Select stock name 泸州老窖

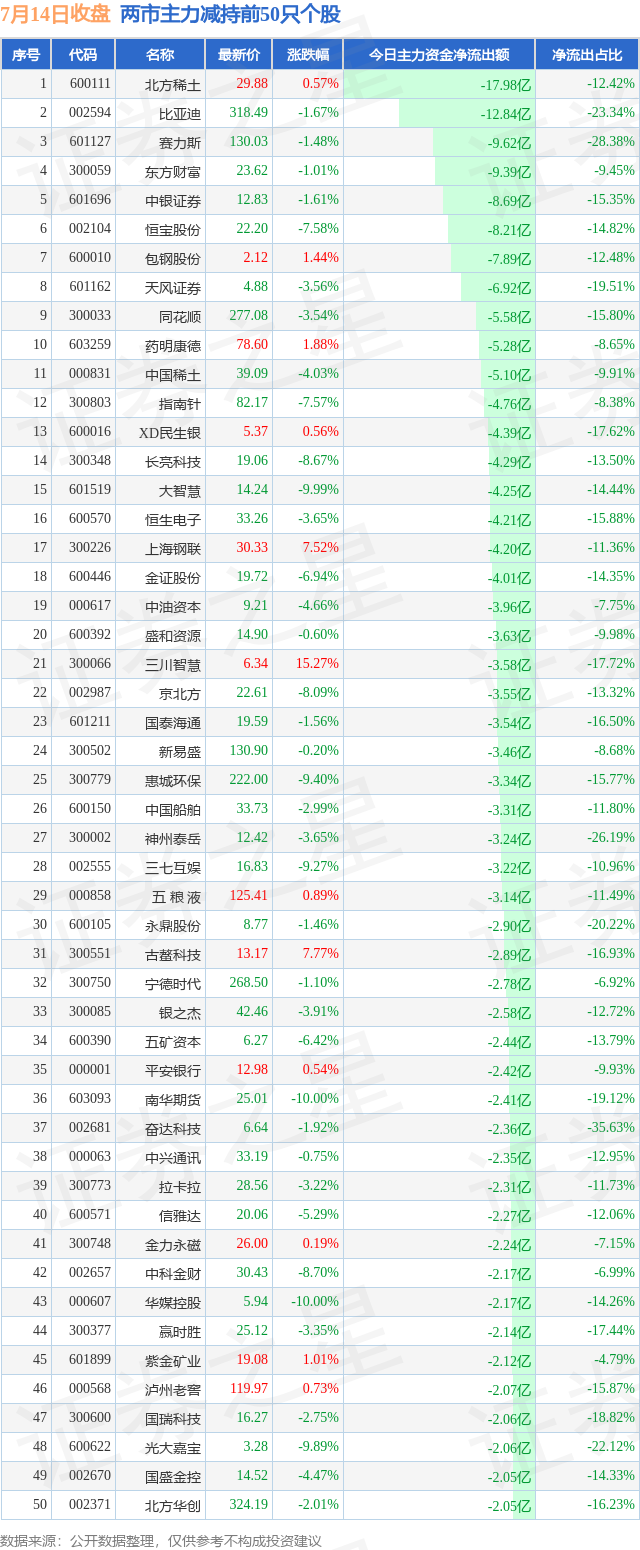click(173, 1389)
